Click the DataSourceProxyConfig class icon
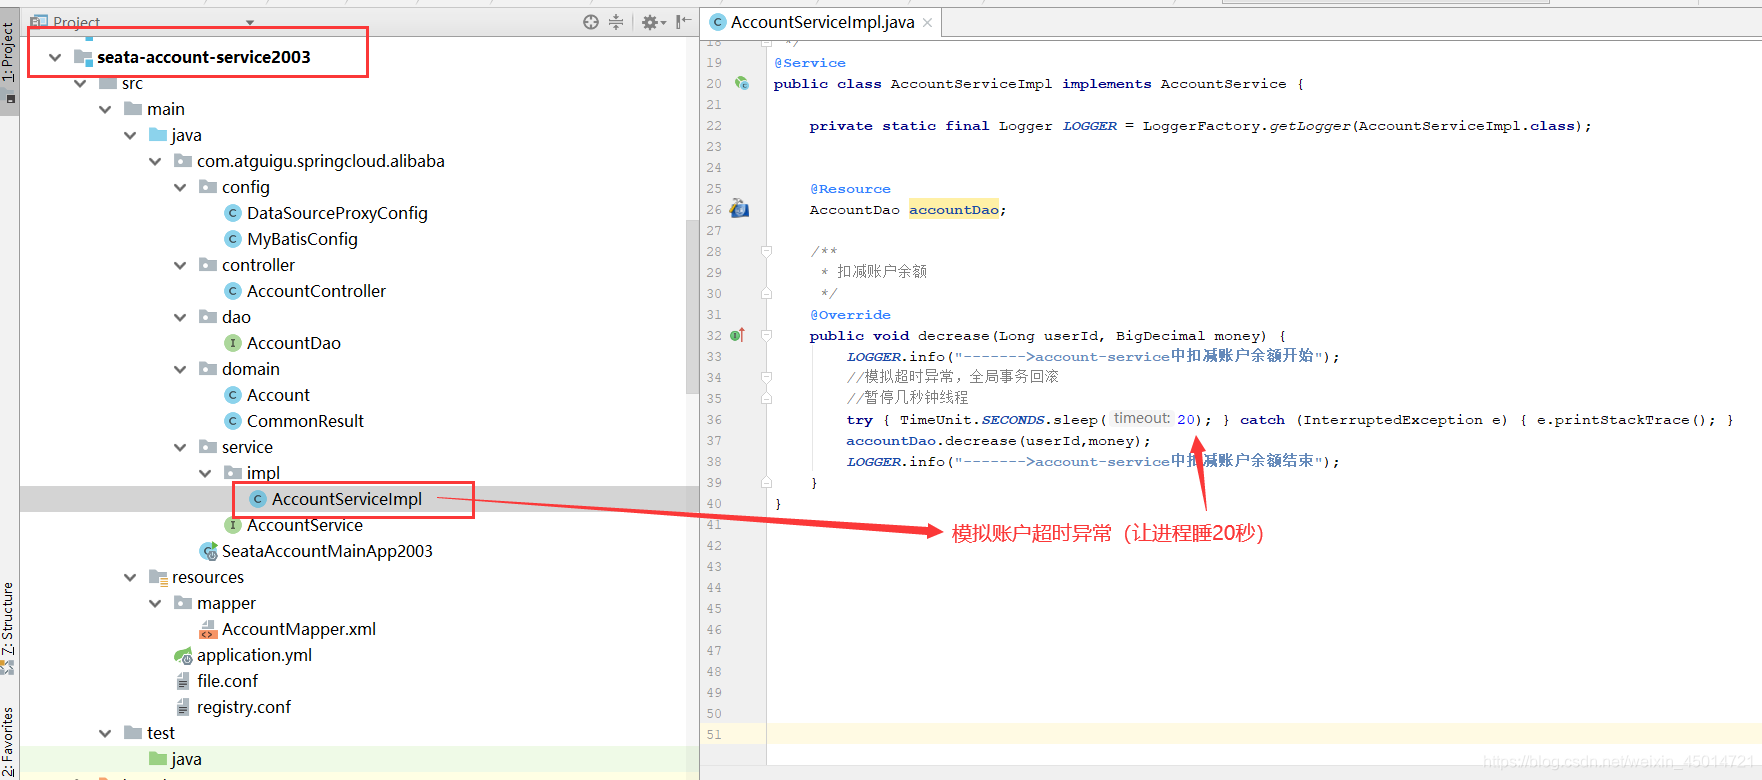The width and height of the screenshot is (1762, 780). tap(233, 213)
